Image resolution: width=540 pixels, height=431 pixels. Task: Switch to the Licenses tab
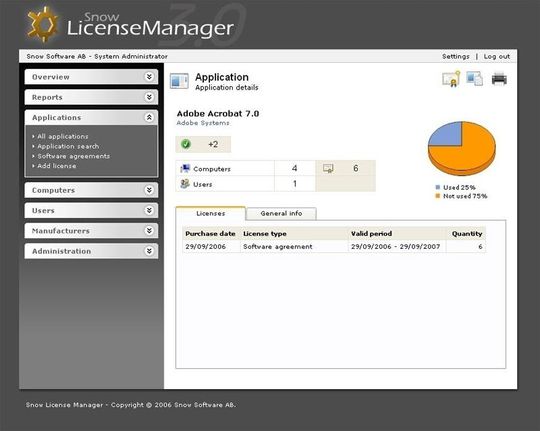210,214
